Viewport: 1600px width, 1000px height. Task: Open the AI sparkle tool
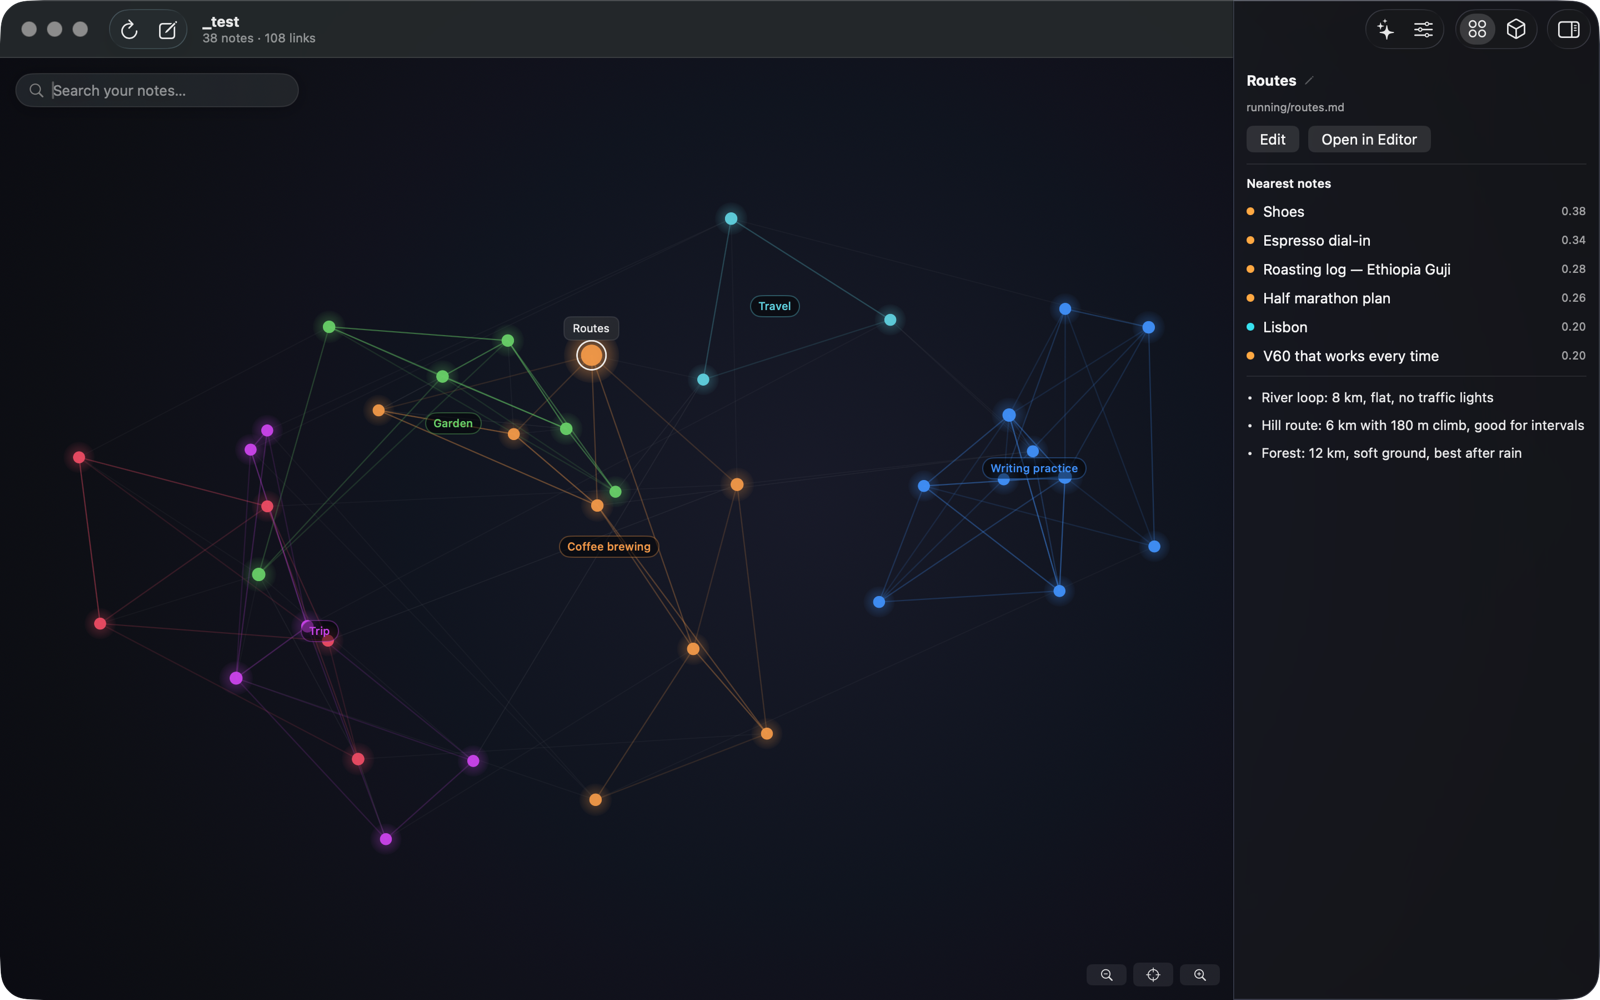(1385, 30)
